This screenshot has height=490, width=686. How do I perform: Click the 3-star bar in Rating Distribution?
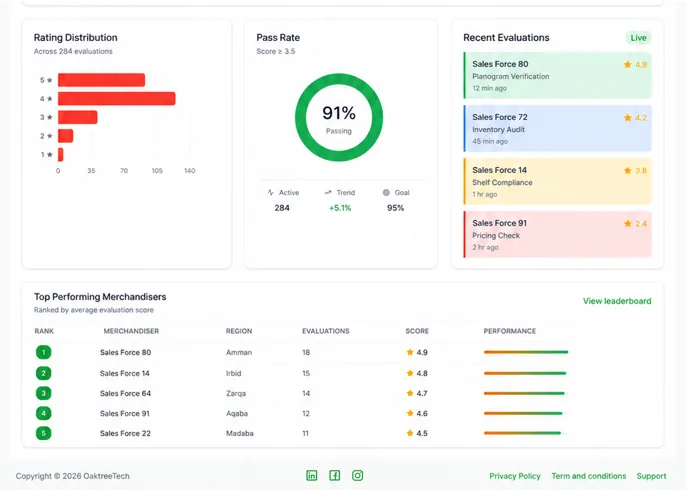pyautogui.click(x=77, y=117)
